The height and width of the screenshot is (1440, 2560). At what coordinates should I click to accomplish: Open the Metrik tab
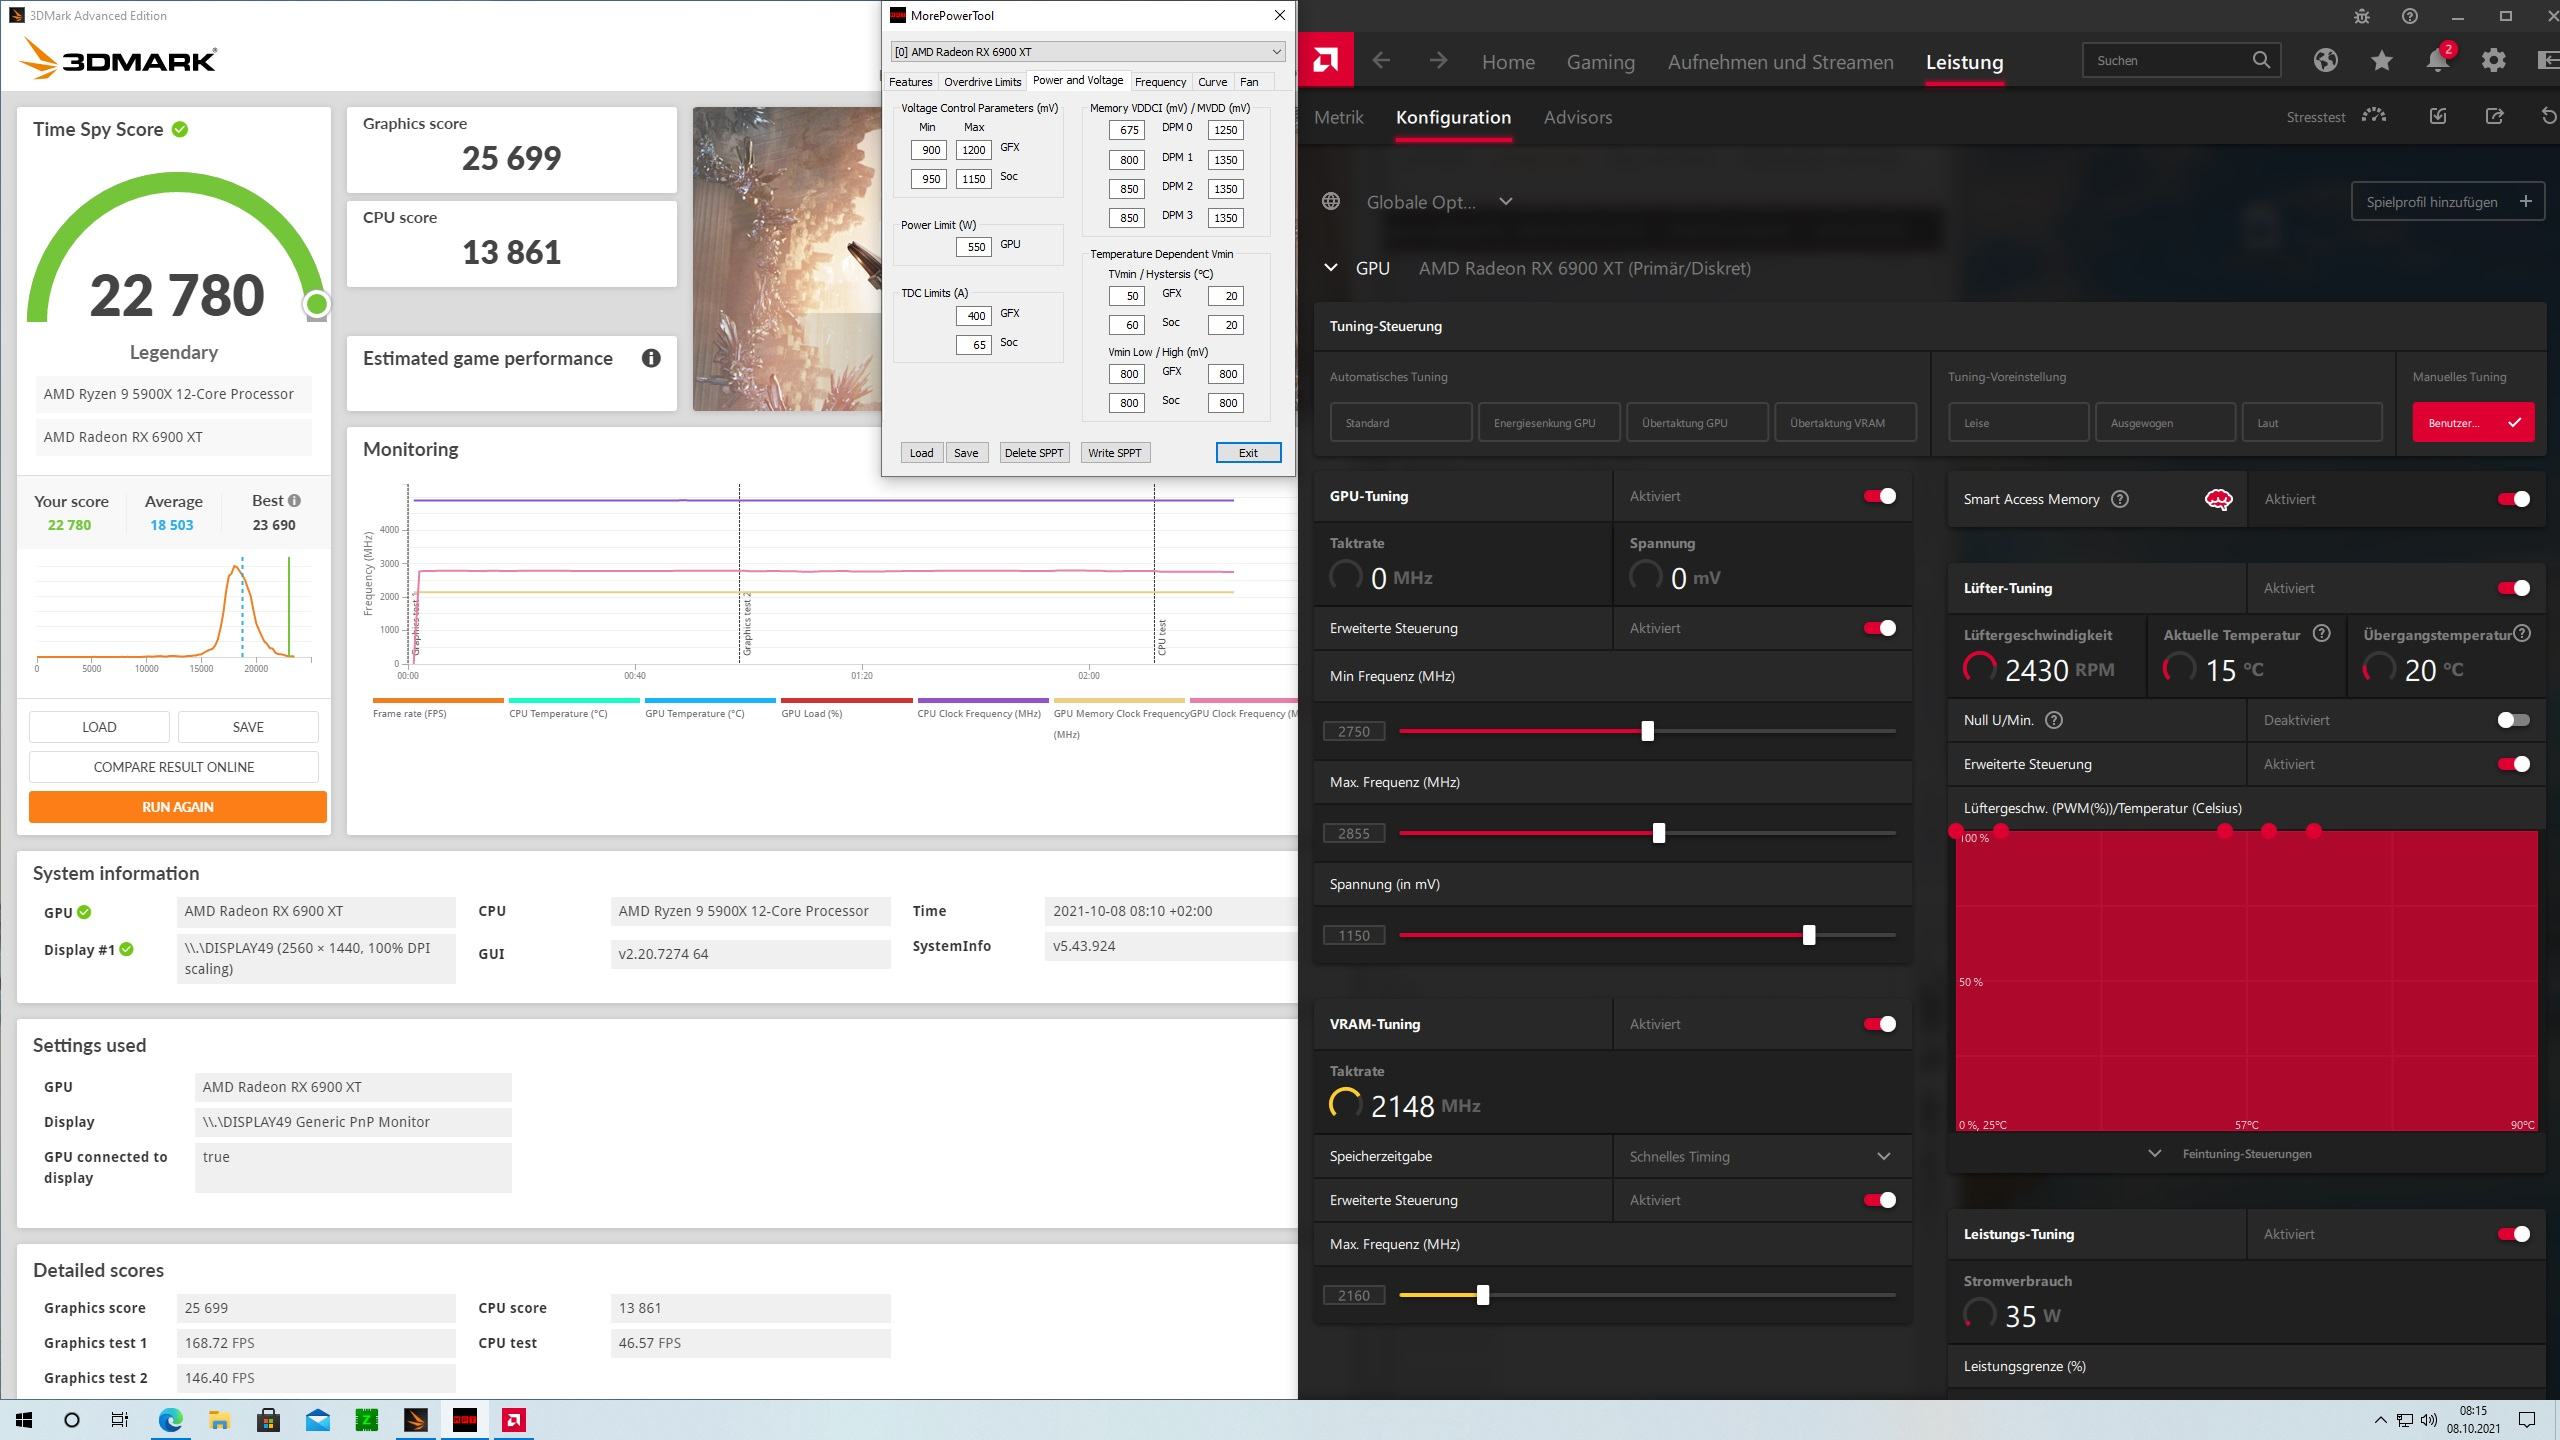[1338, 117]
